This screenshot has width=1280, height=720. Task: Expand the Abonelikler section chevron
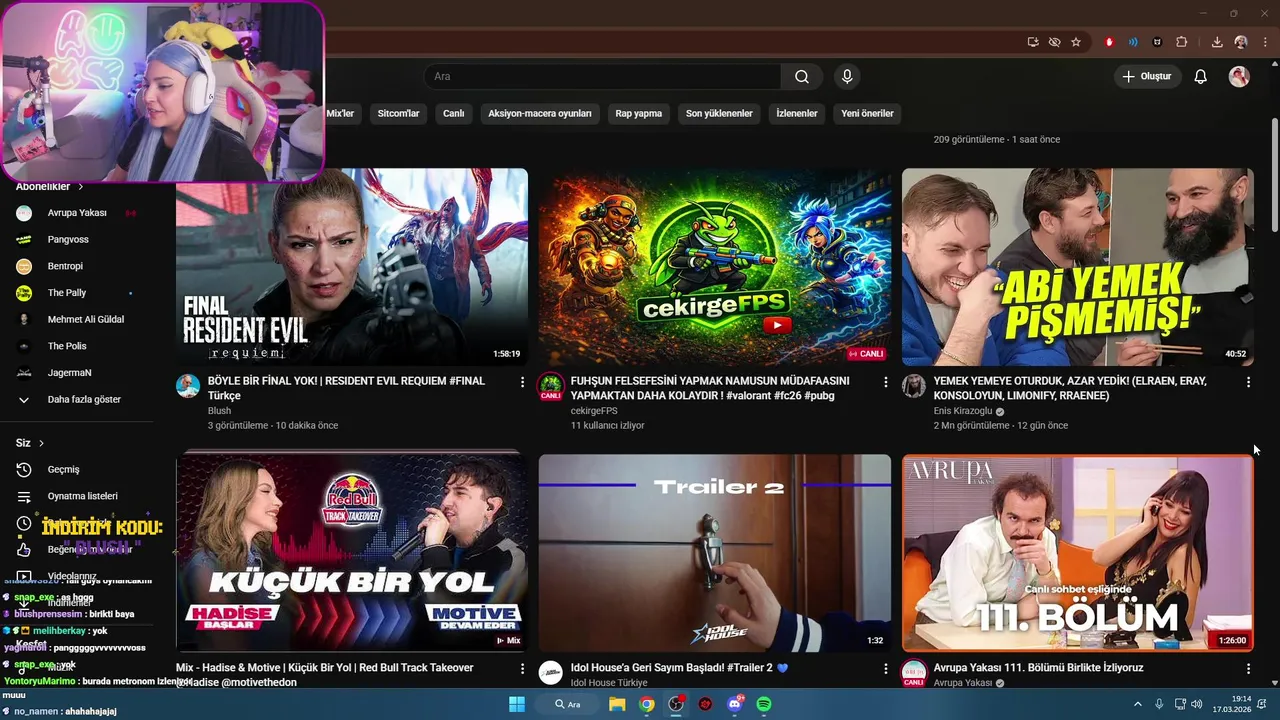pyautogui.click(x=81, y=187)
